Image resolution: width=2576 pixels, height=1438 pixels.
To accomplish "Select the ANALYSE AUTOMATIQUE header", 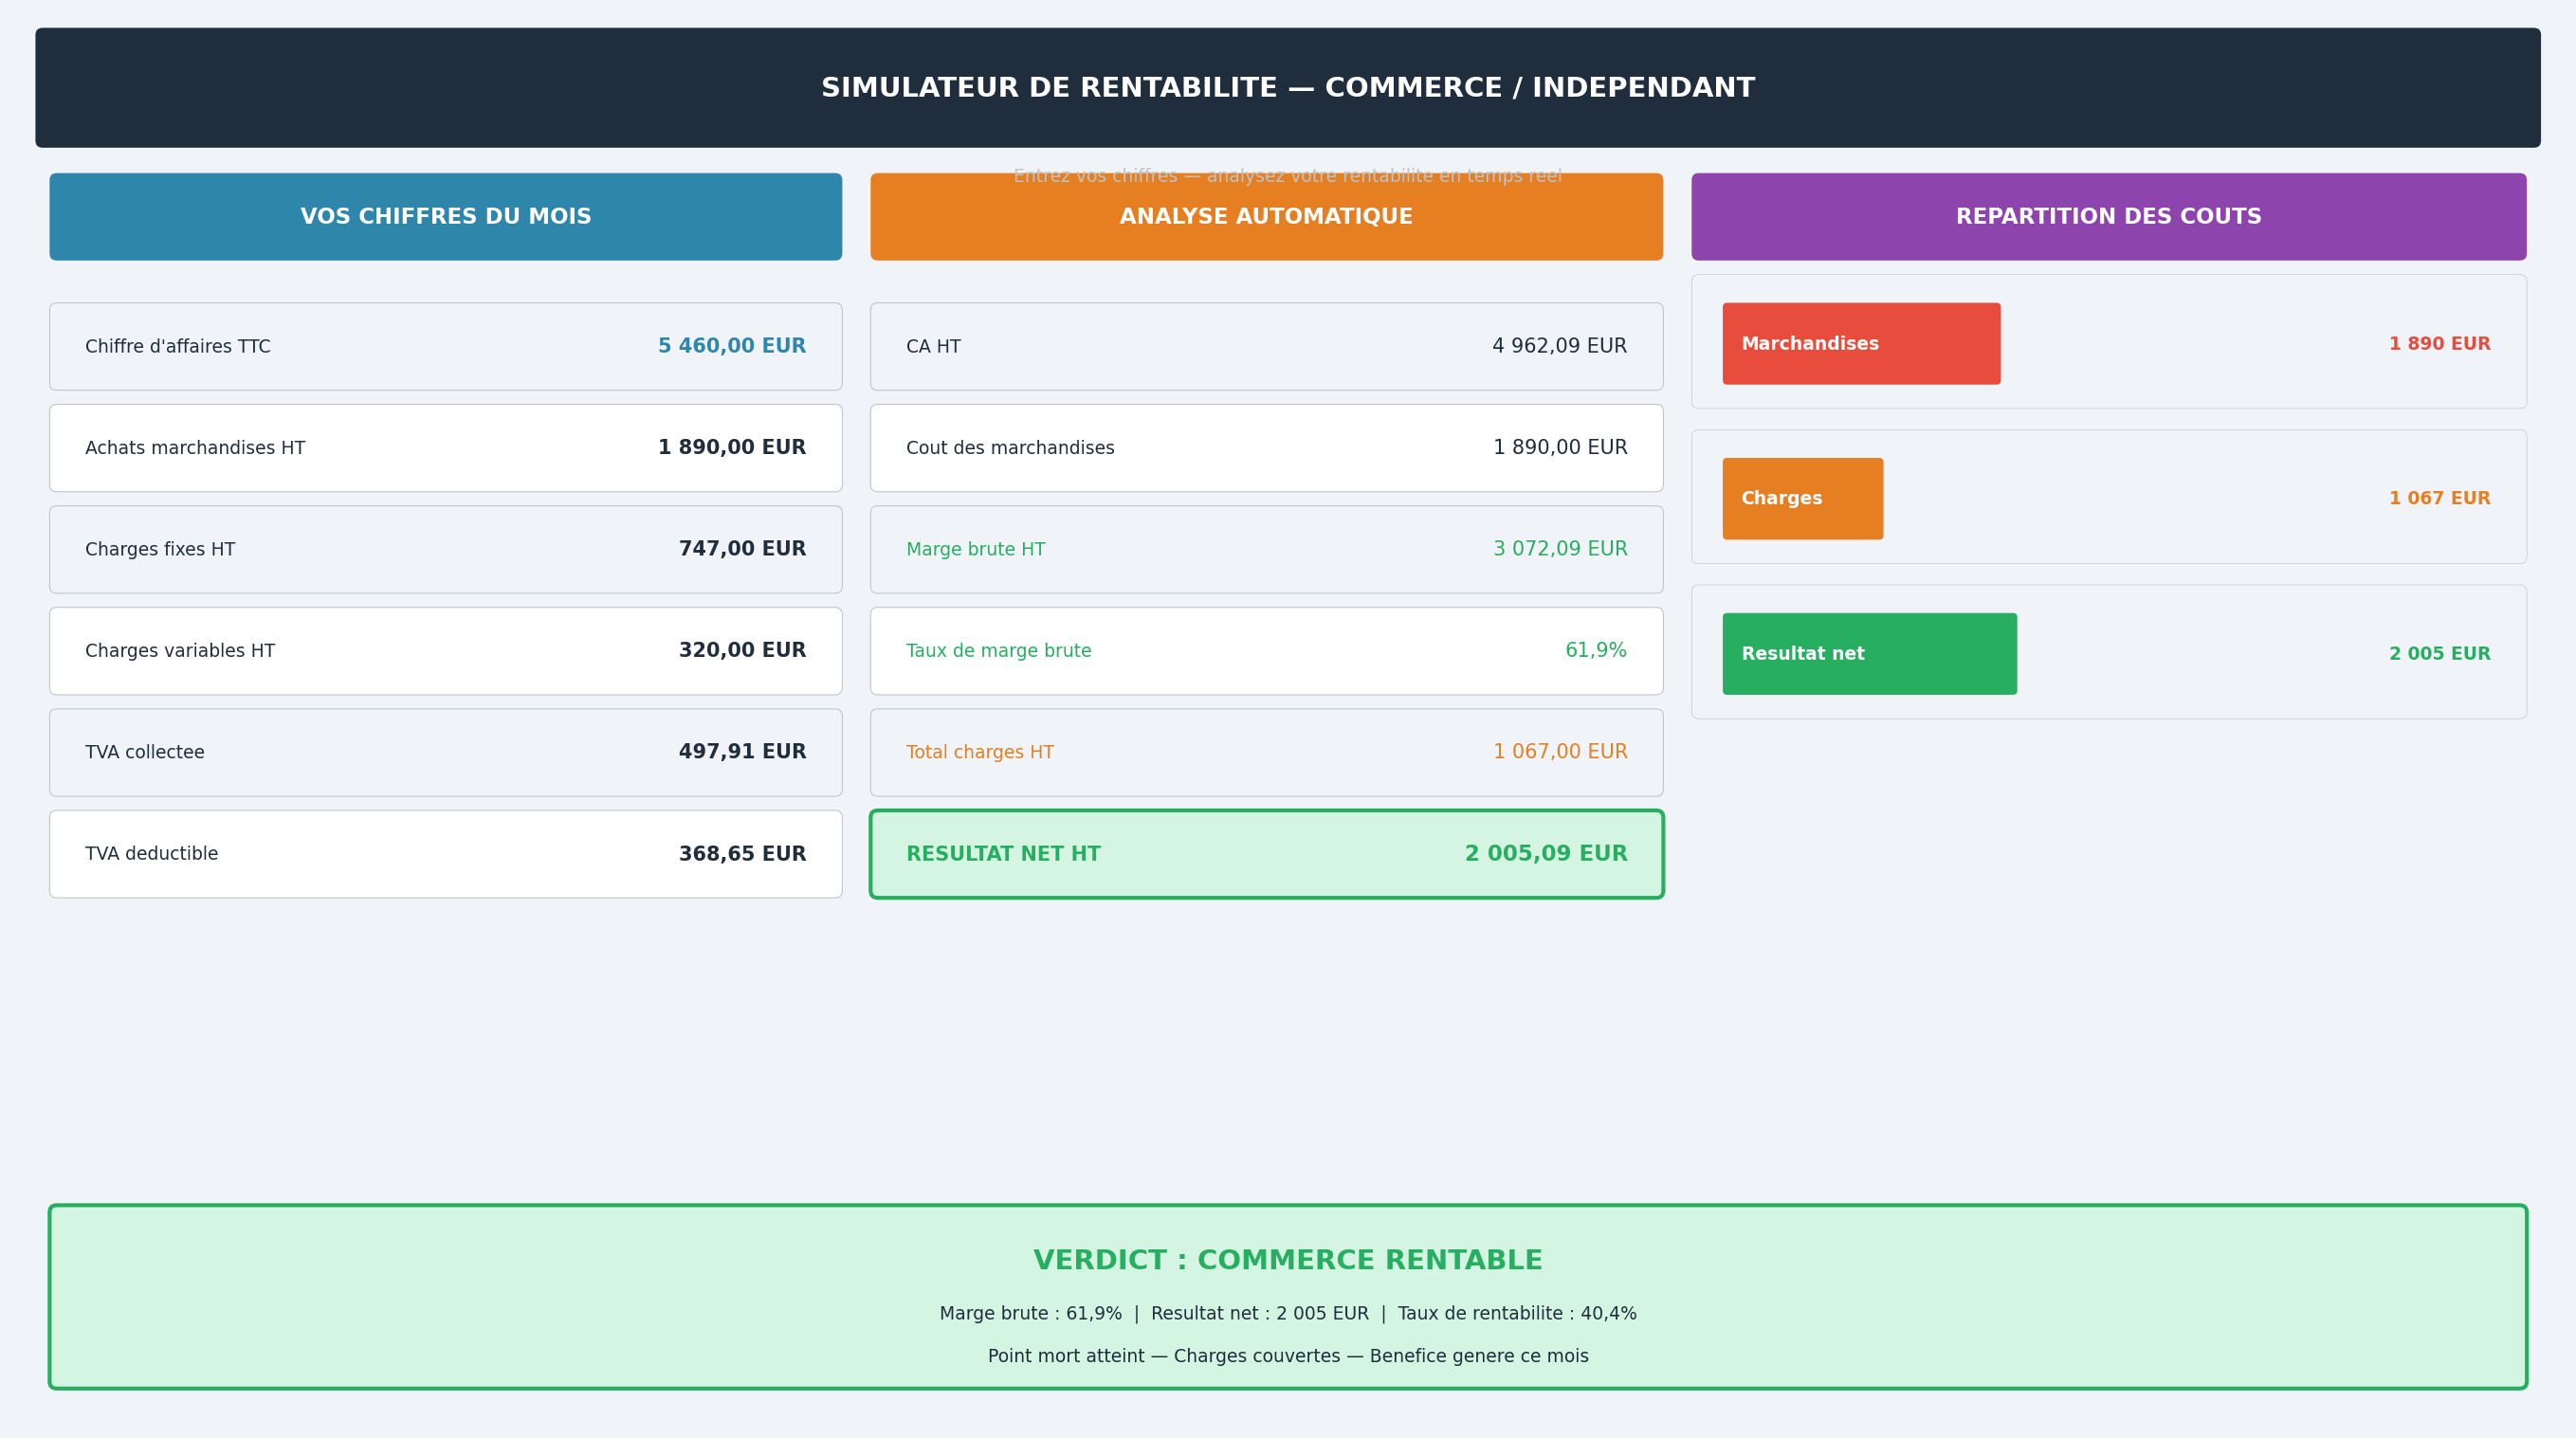I will (x=1266, y=217).
